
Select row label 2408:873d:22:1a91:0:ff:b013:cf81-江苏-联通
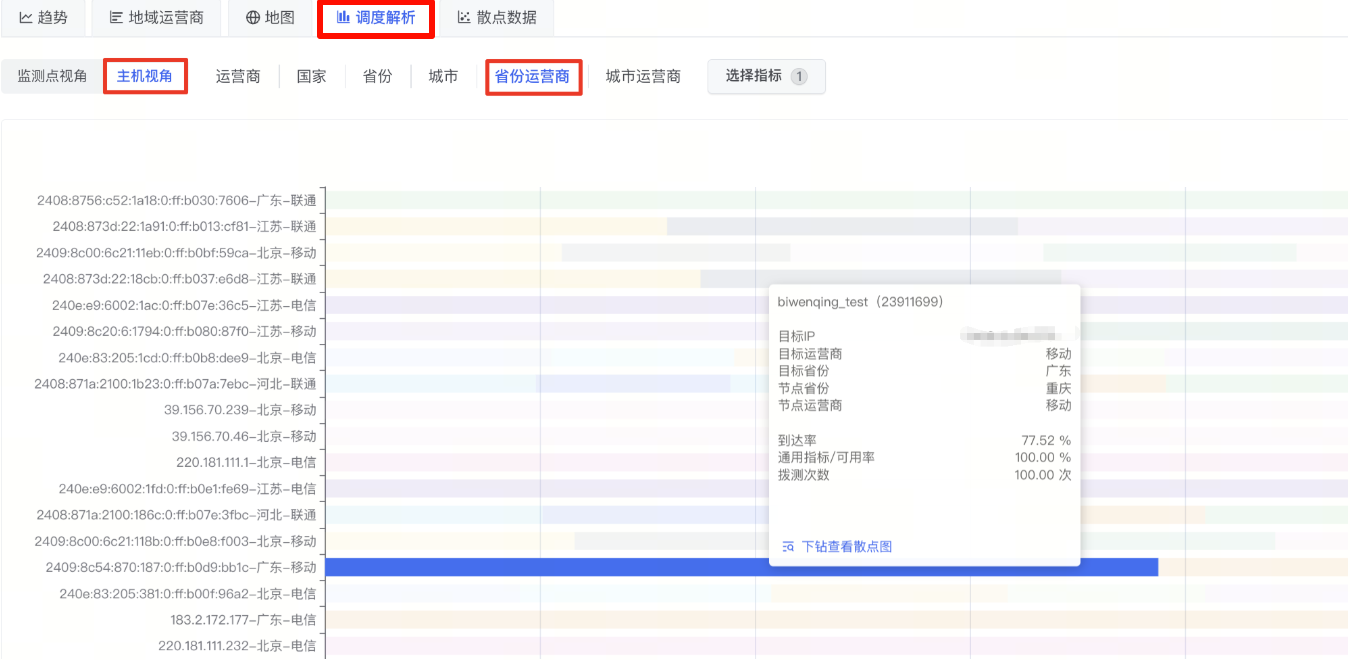tap(184, 226)
